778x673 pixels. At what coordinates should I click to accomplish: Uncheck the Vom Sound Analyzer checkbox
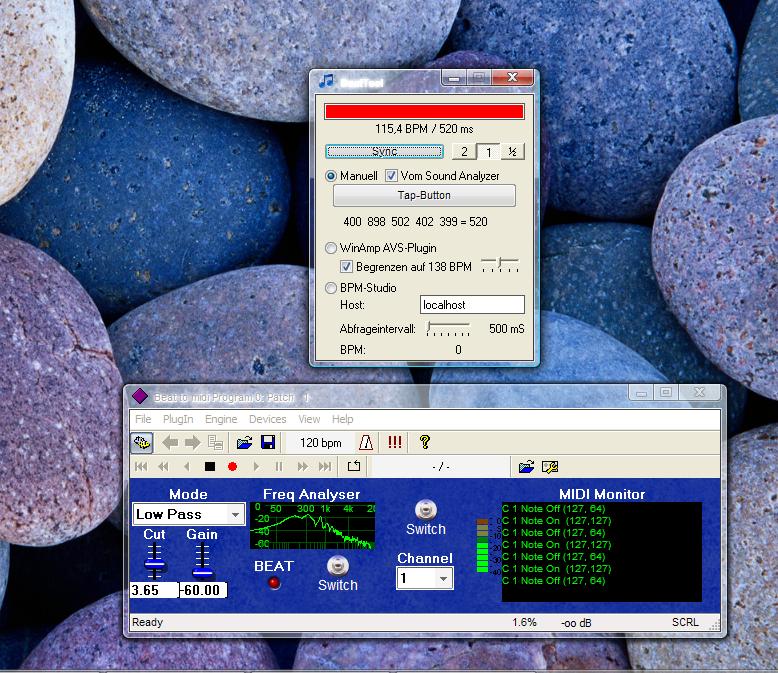point(392,176)
